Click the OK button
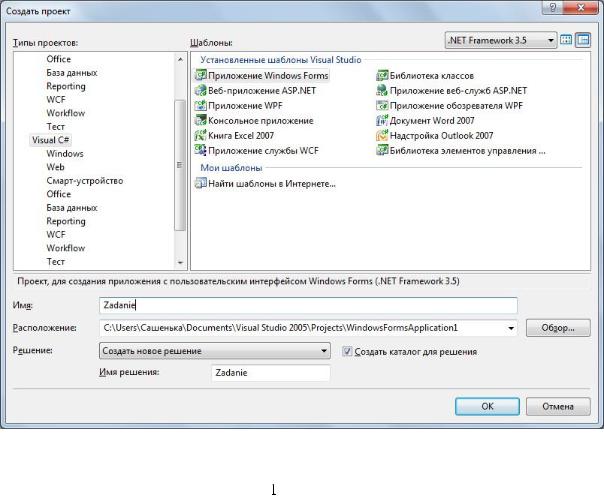The image size is (604, 499). [x=487, y=406]
